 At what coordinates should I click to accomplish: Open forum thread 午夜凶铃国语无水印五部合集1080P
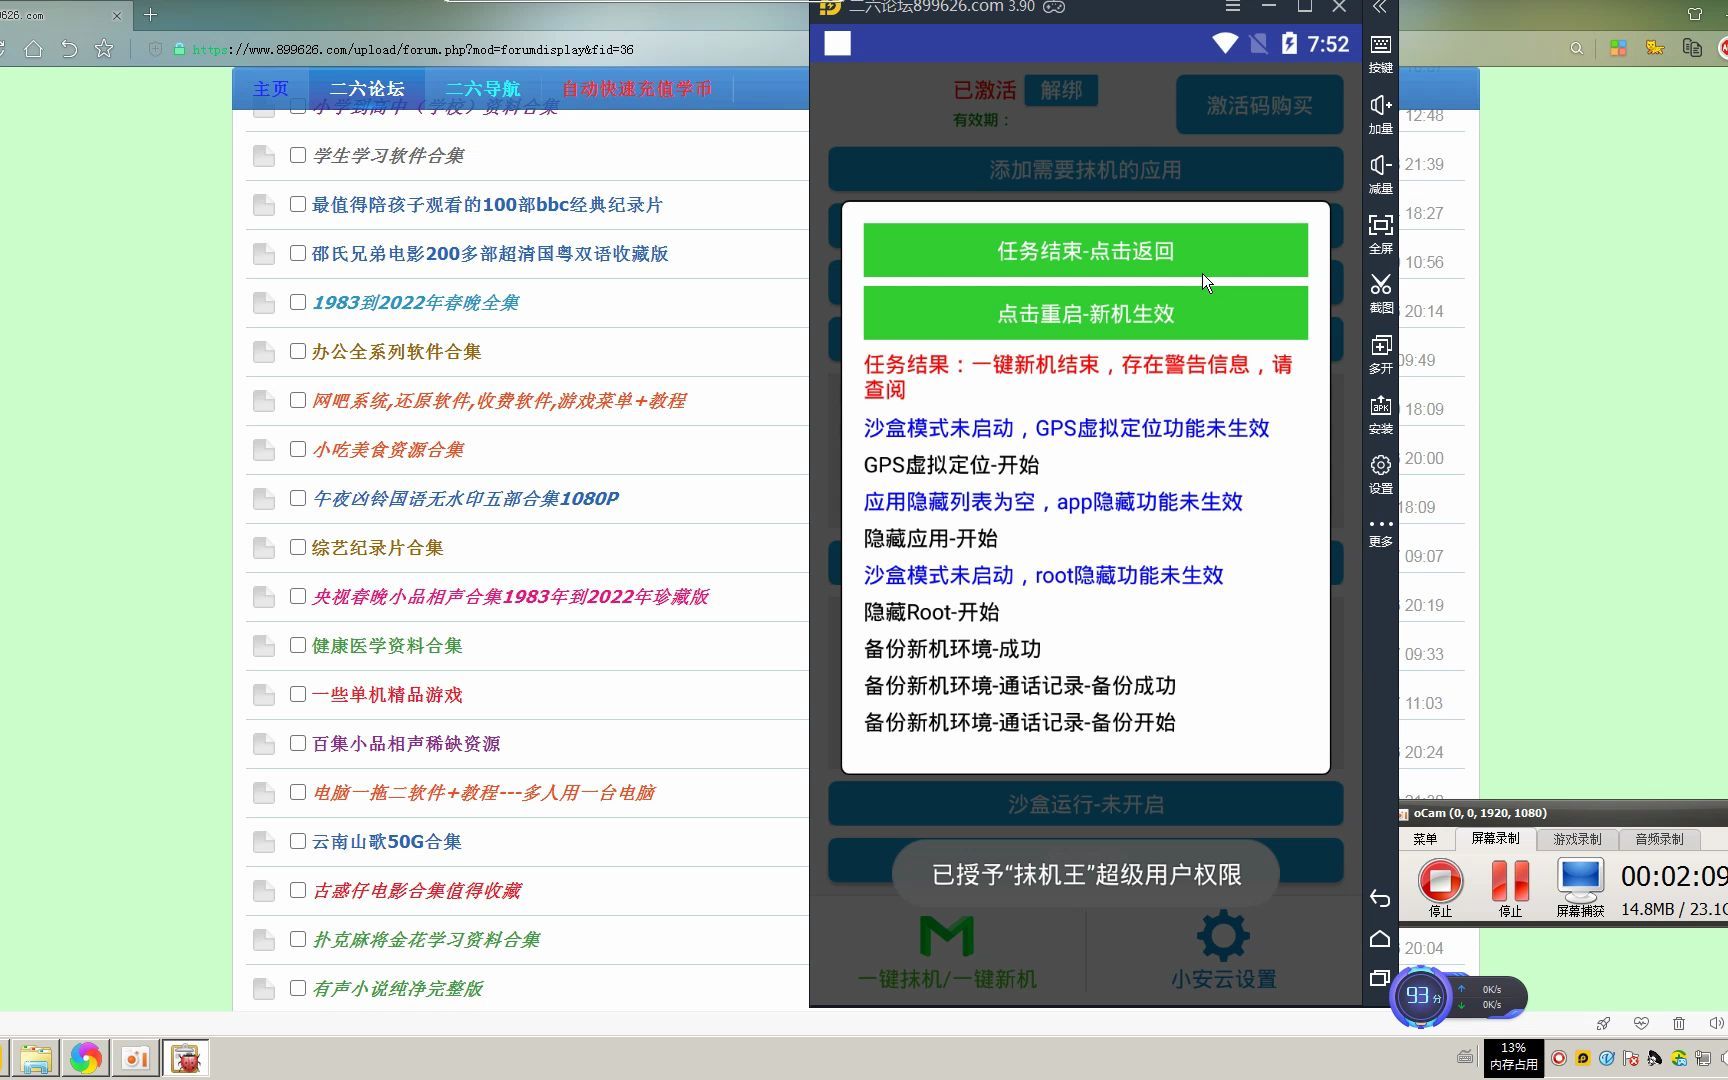[x=466, y=498]
